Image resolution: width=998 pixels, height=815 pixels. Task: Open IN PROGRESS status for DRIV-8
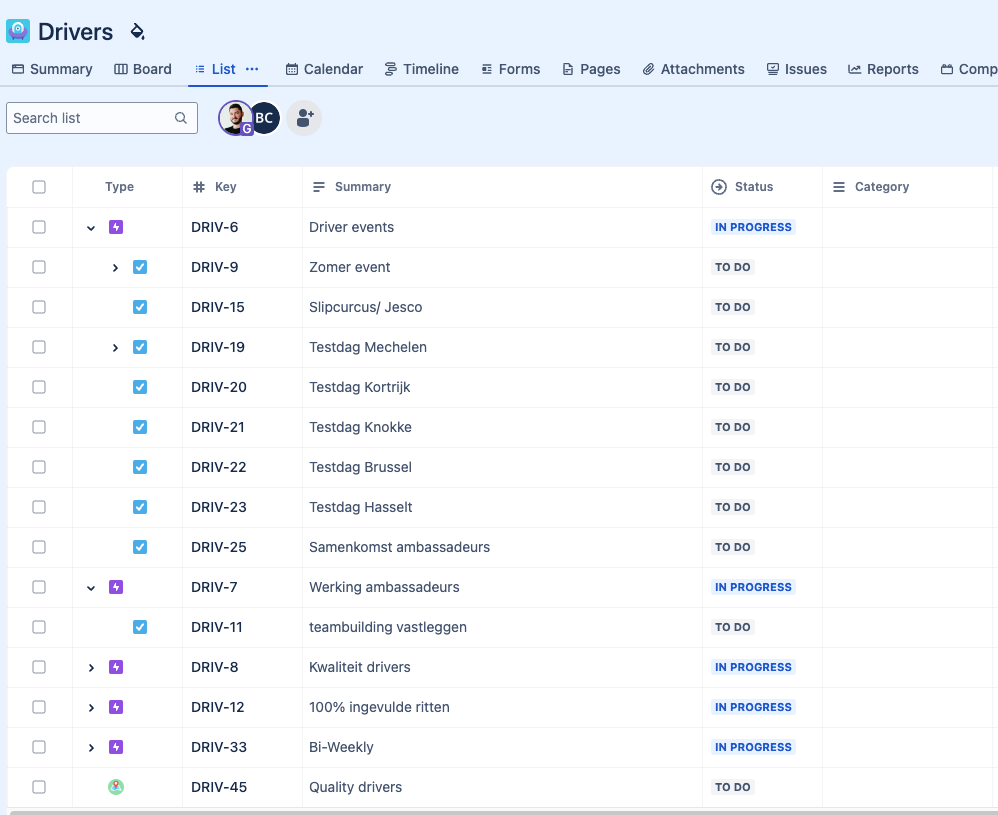(753, 667)
